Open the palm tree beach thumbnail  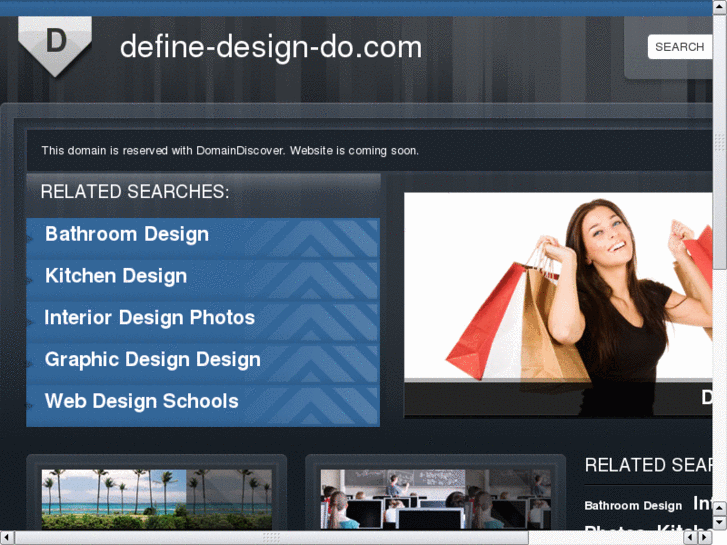157,500
